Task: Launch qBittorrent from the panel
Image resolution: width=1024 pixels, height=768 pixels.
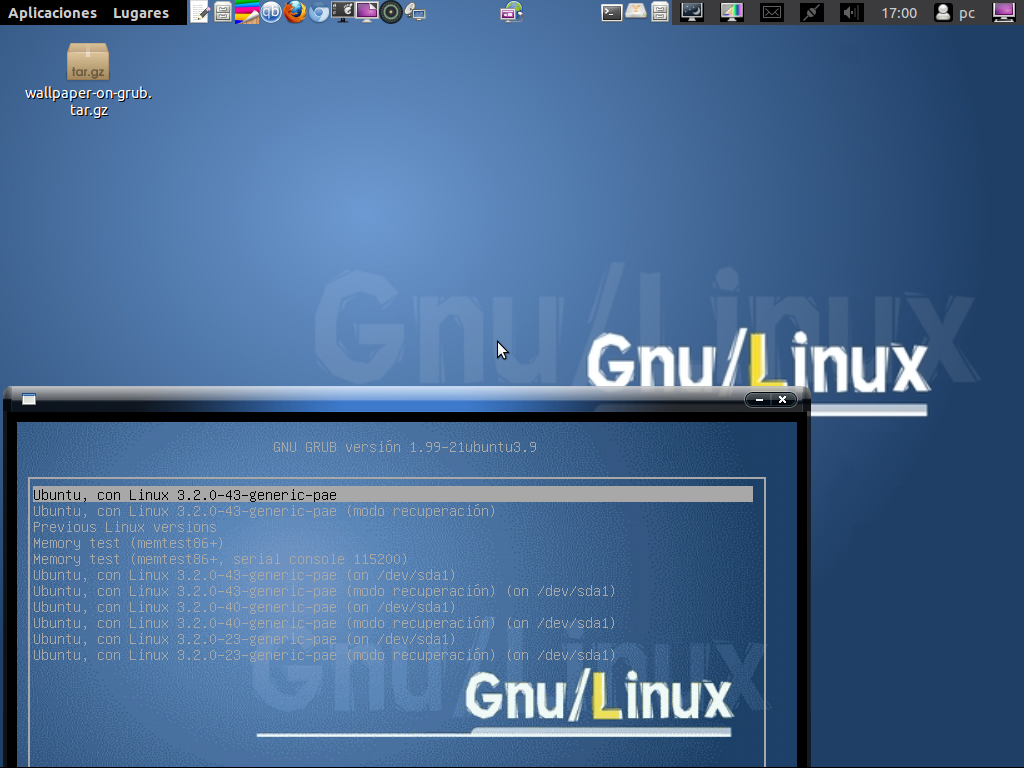Action: coord(271,12)
